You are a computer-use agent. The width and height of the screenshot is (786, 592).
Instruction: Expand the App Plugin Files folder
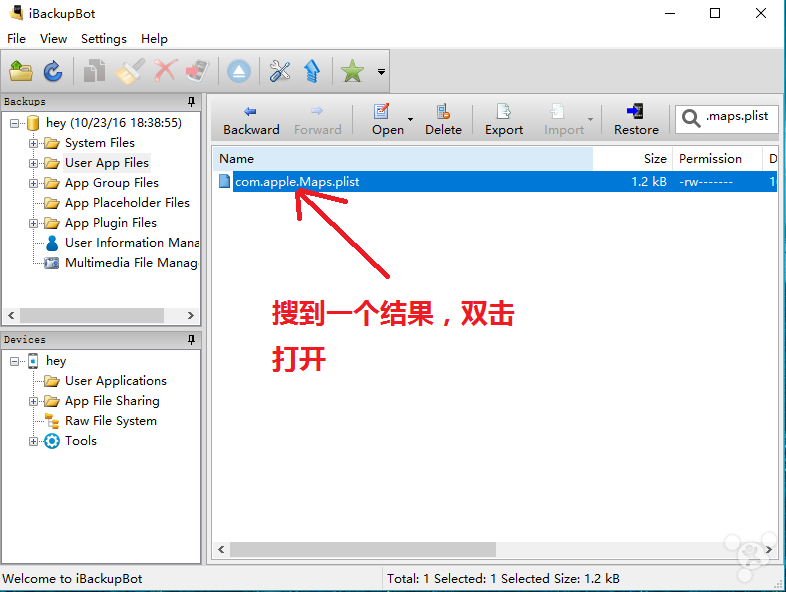33,223
